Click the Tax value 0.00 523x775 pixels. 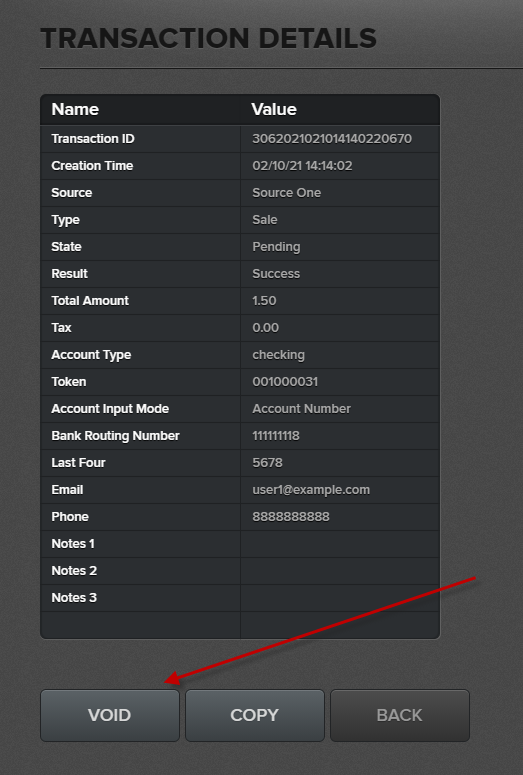[265, 328]
